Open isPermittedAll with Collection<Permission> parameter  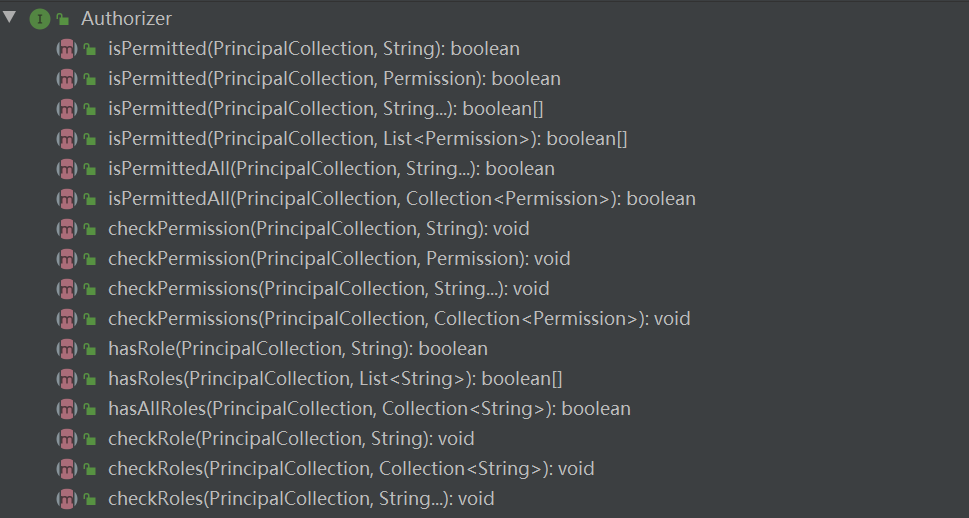pos(401,198)
